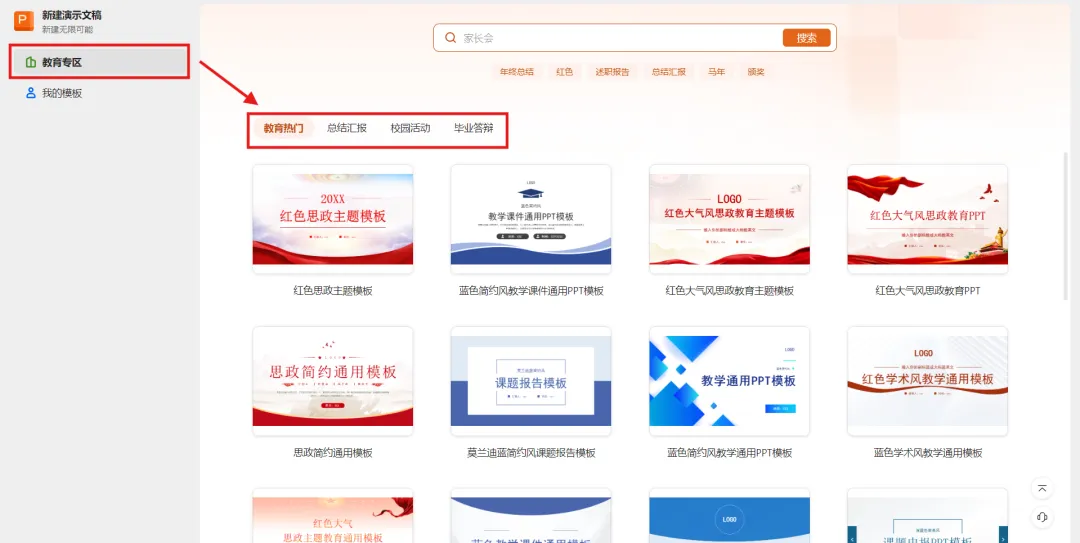
Task: Click the 年终总结 search tag
Action: pyautogui.click(x=517, y=72)
